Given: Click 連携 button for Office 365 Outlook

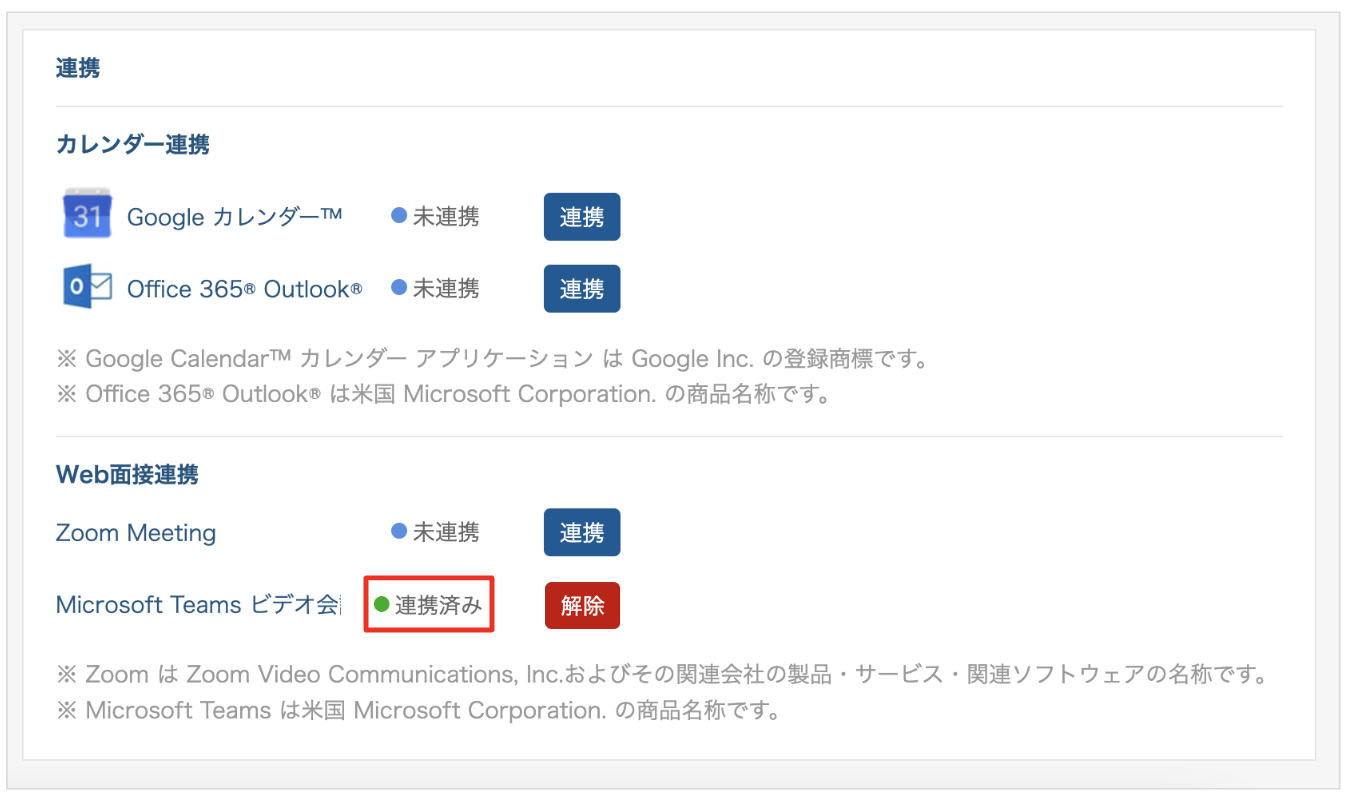Looking at the screenshot, I should click(582, 289).
